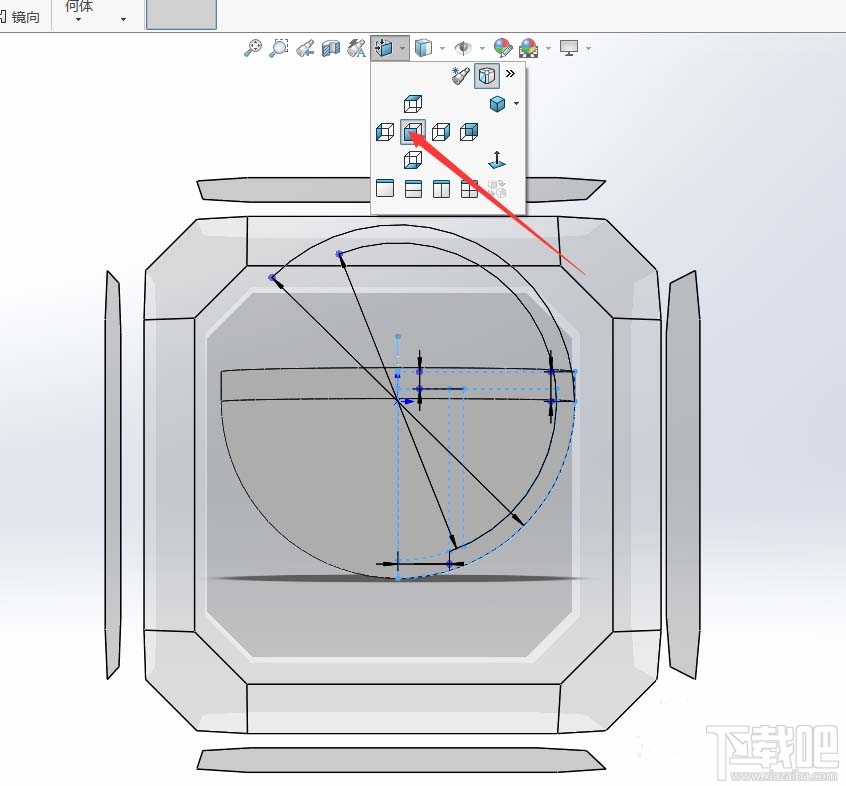Image resolution: width=846 pixels, height=786 pixels.
Task: Select the Front view cube in the flyout
Action: point(412,132)
